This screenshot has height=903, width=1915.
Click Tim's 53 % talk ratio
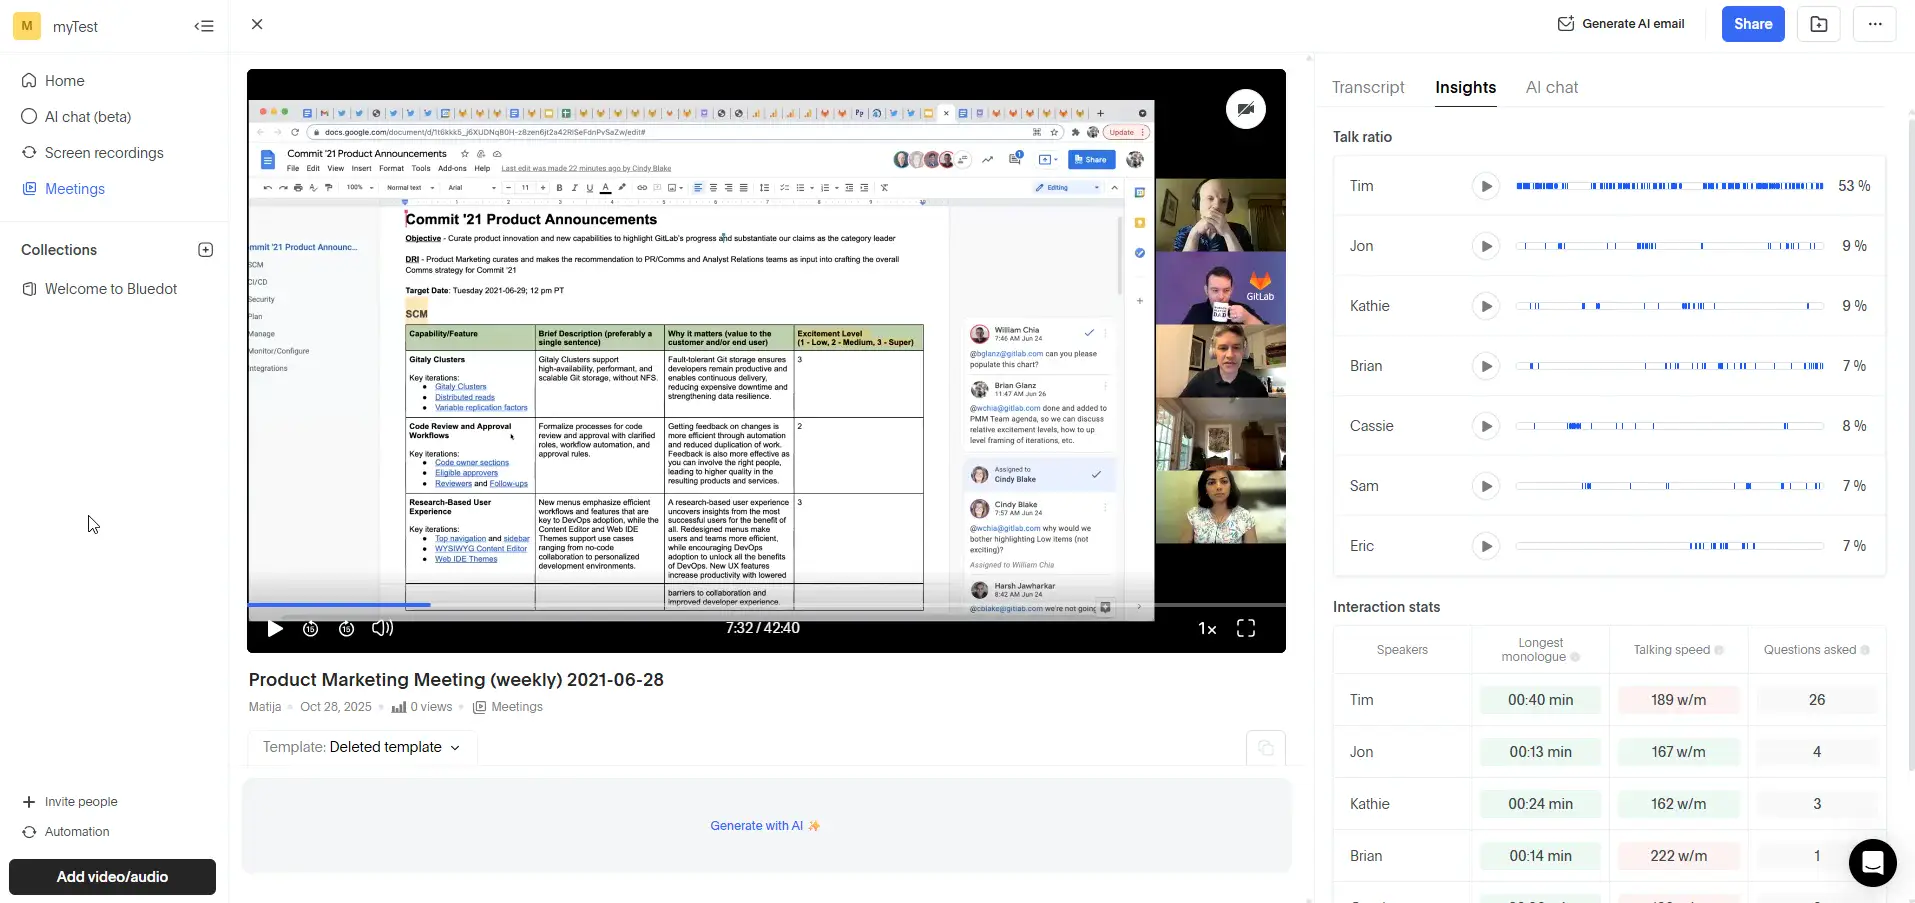pos(1854,186)
